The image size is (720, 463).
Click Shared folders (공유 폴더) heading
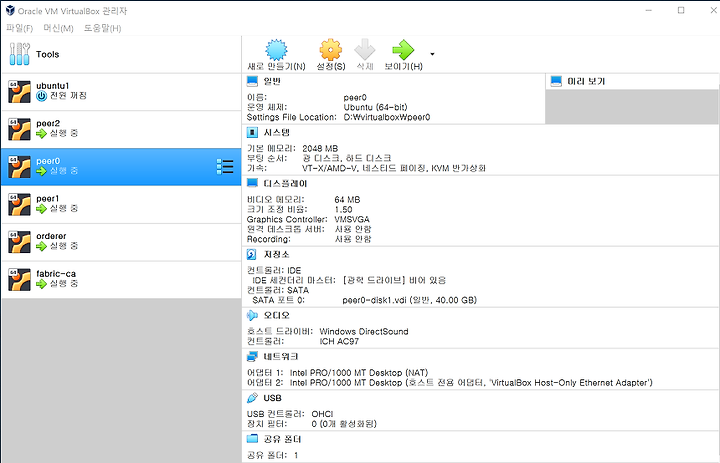point(282,439)
